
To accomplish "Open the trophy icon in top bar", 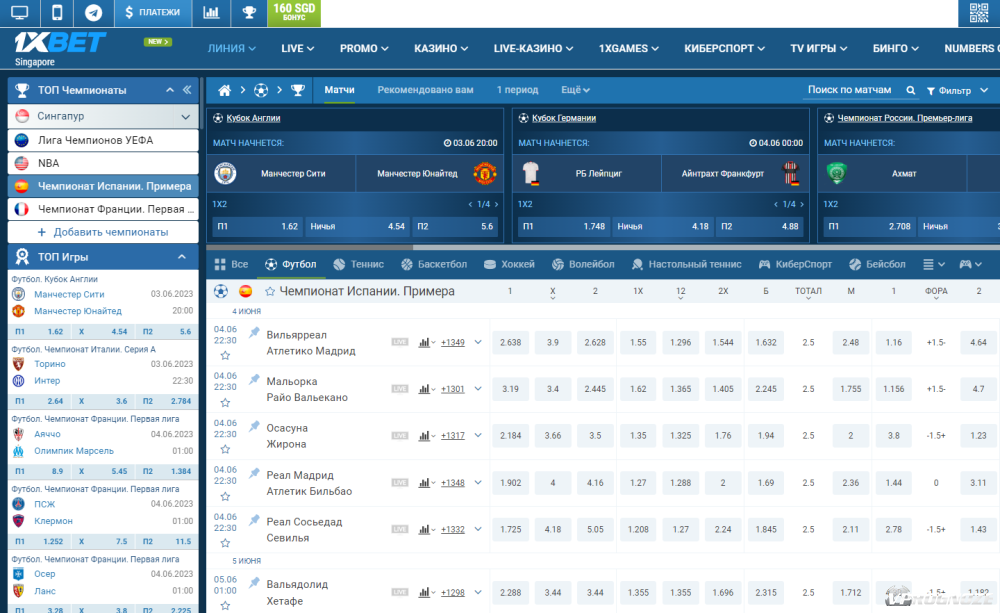I will (x=249, y=12).
